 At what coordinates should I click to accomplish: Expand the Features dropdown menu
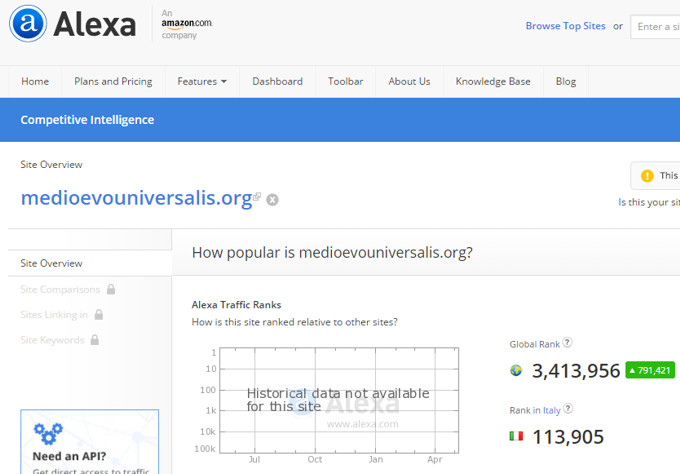point(202,82)
